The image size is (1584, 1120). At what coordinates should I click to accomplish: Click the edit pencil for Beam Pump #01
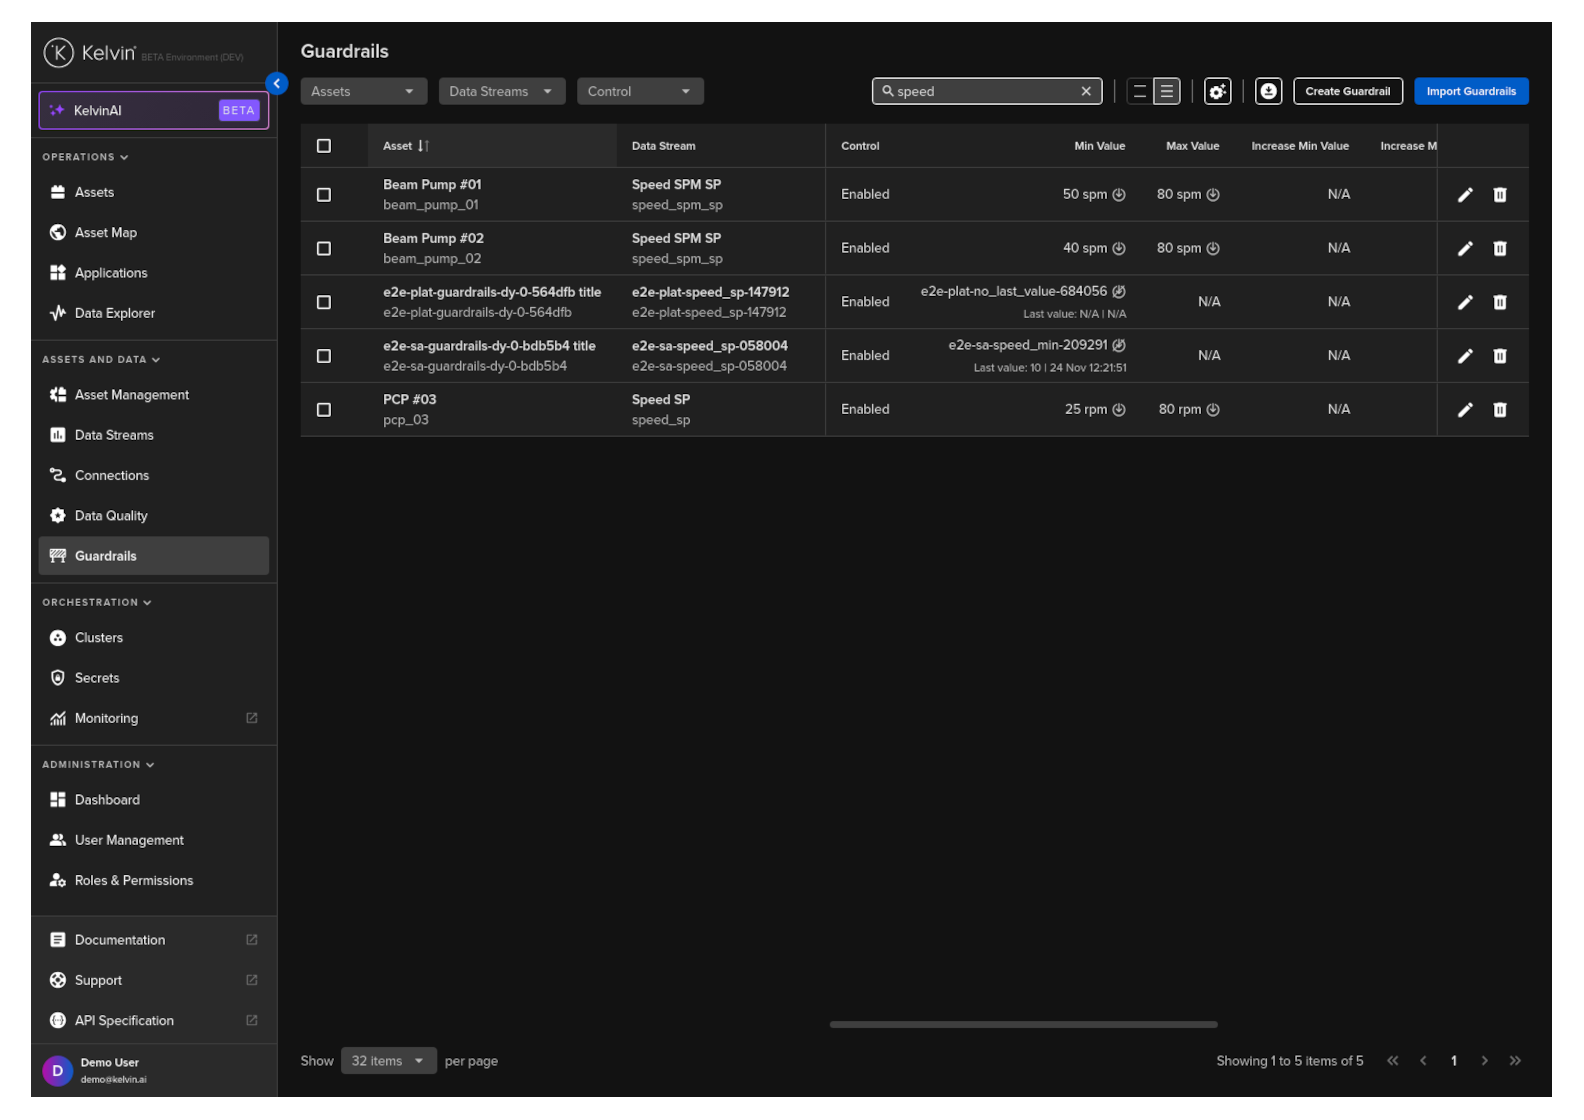(x=1464, y=195)
